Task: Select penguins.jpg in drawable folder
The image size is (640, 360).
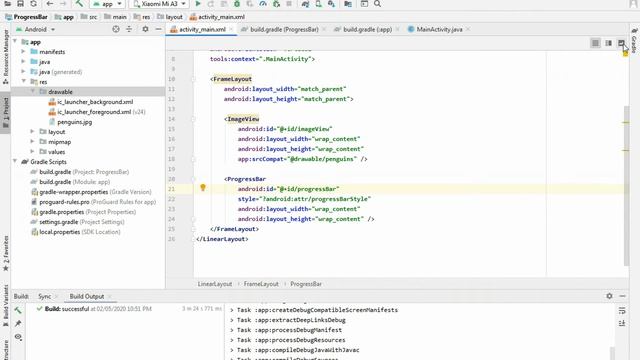Action: point(74,122)
